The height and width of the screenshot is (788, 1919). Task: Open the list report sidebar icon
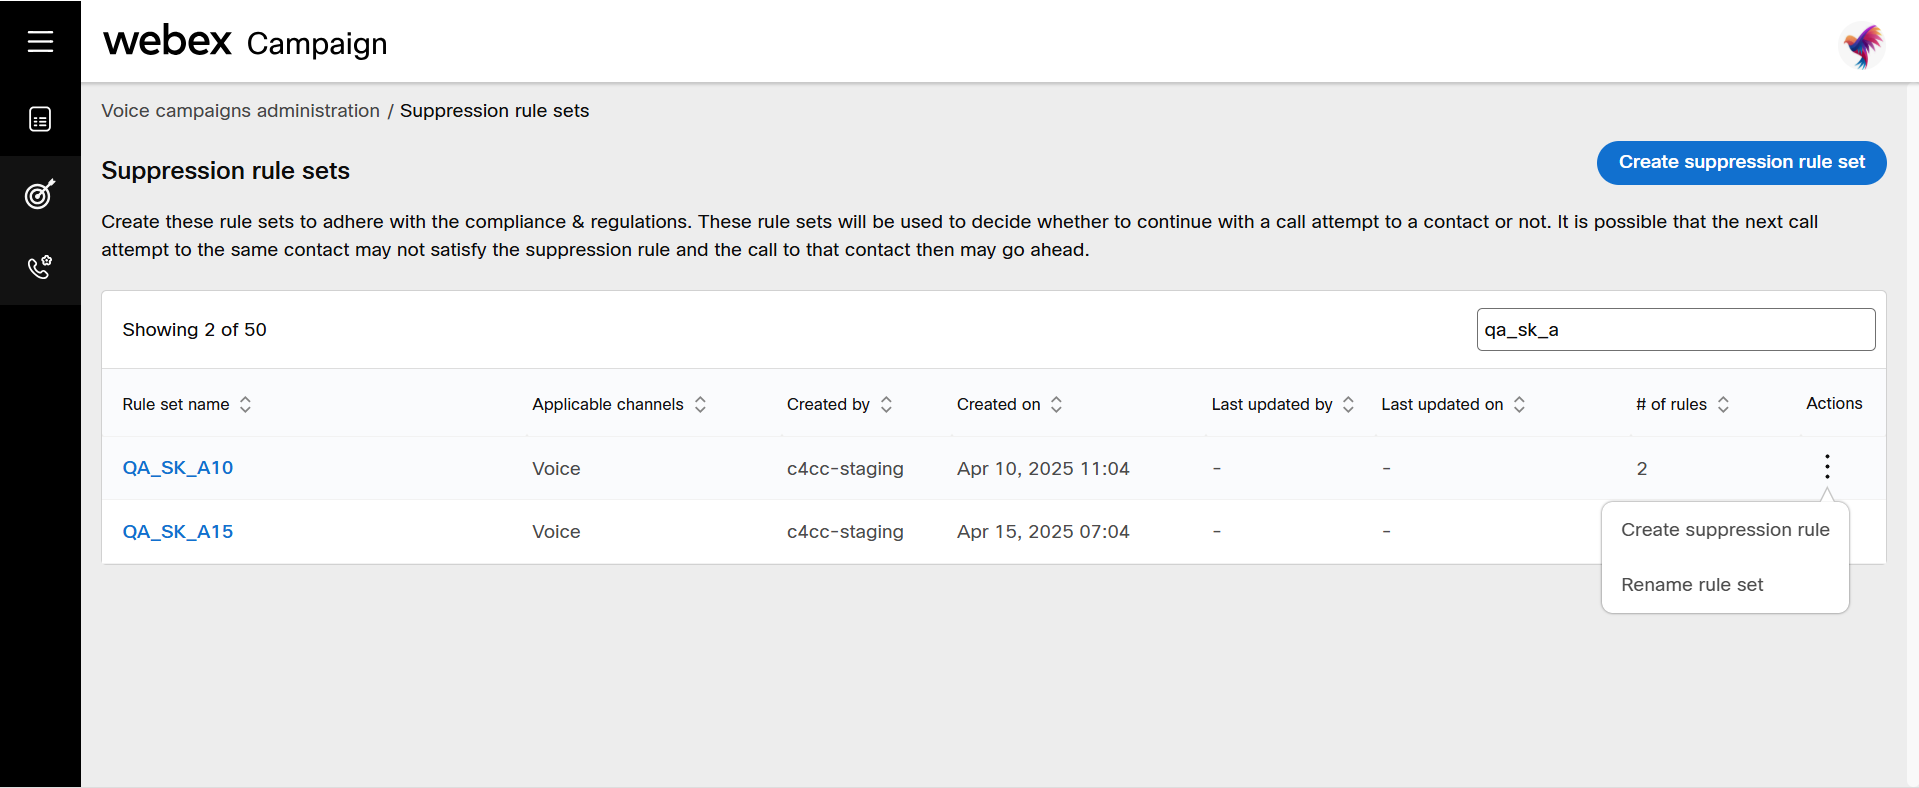40,120
